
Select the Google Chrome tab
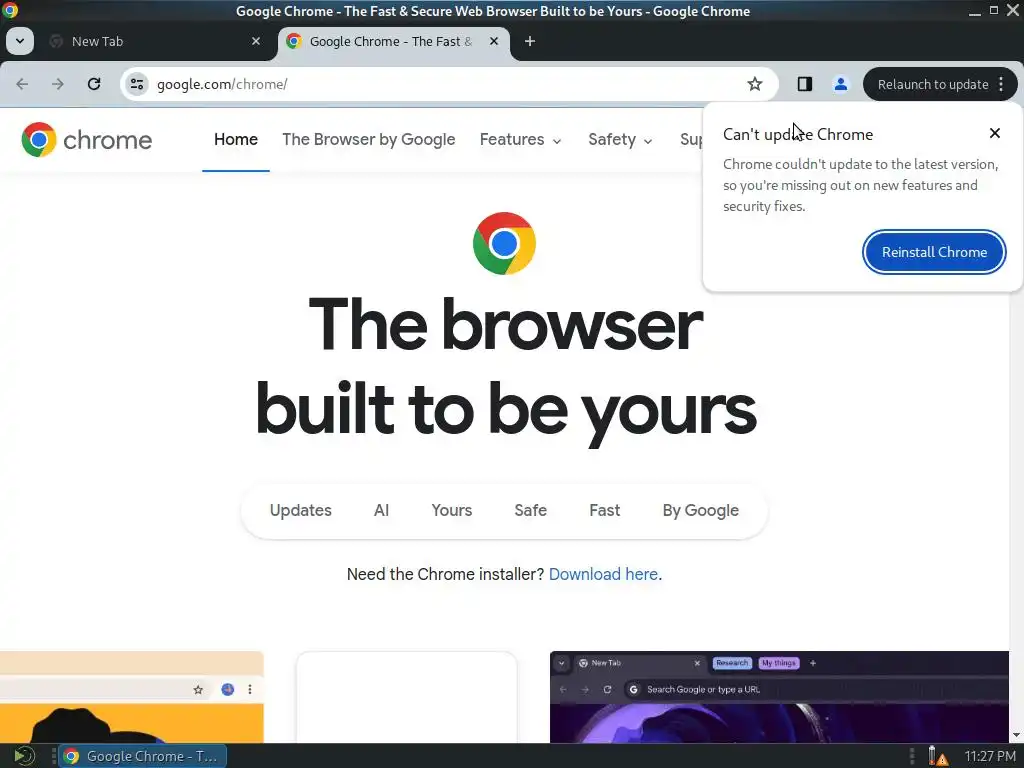coord(394,41)
